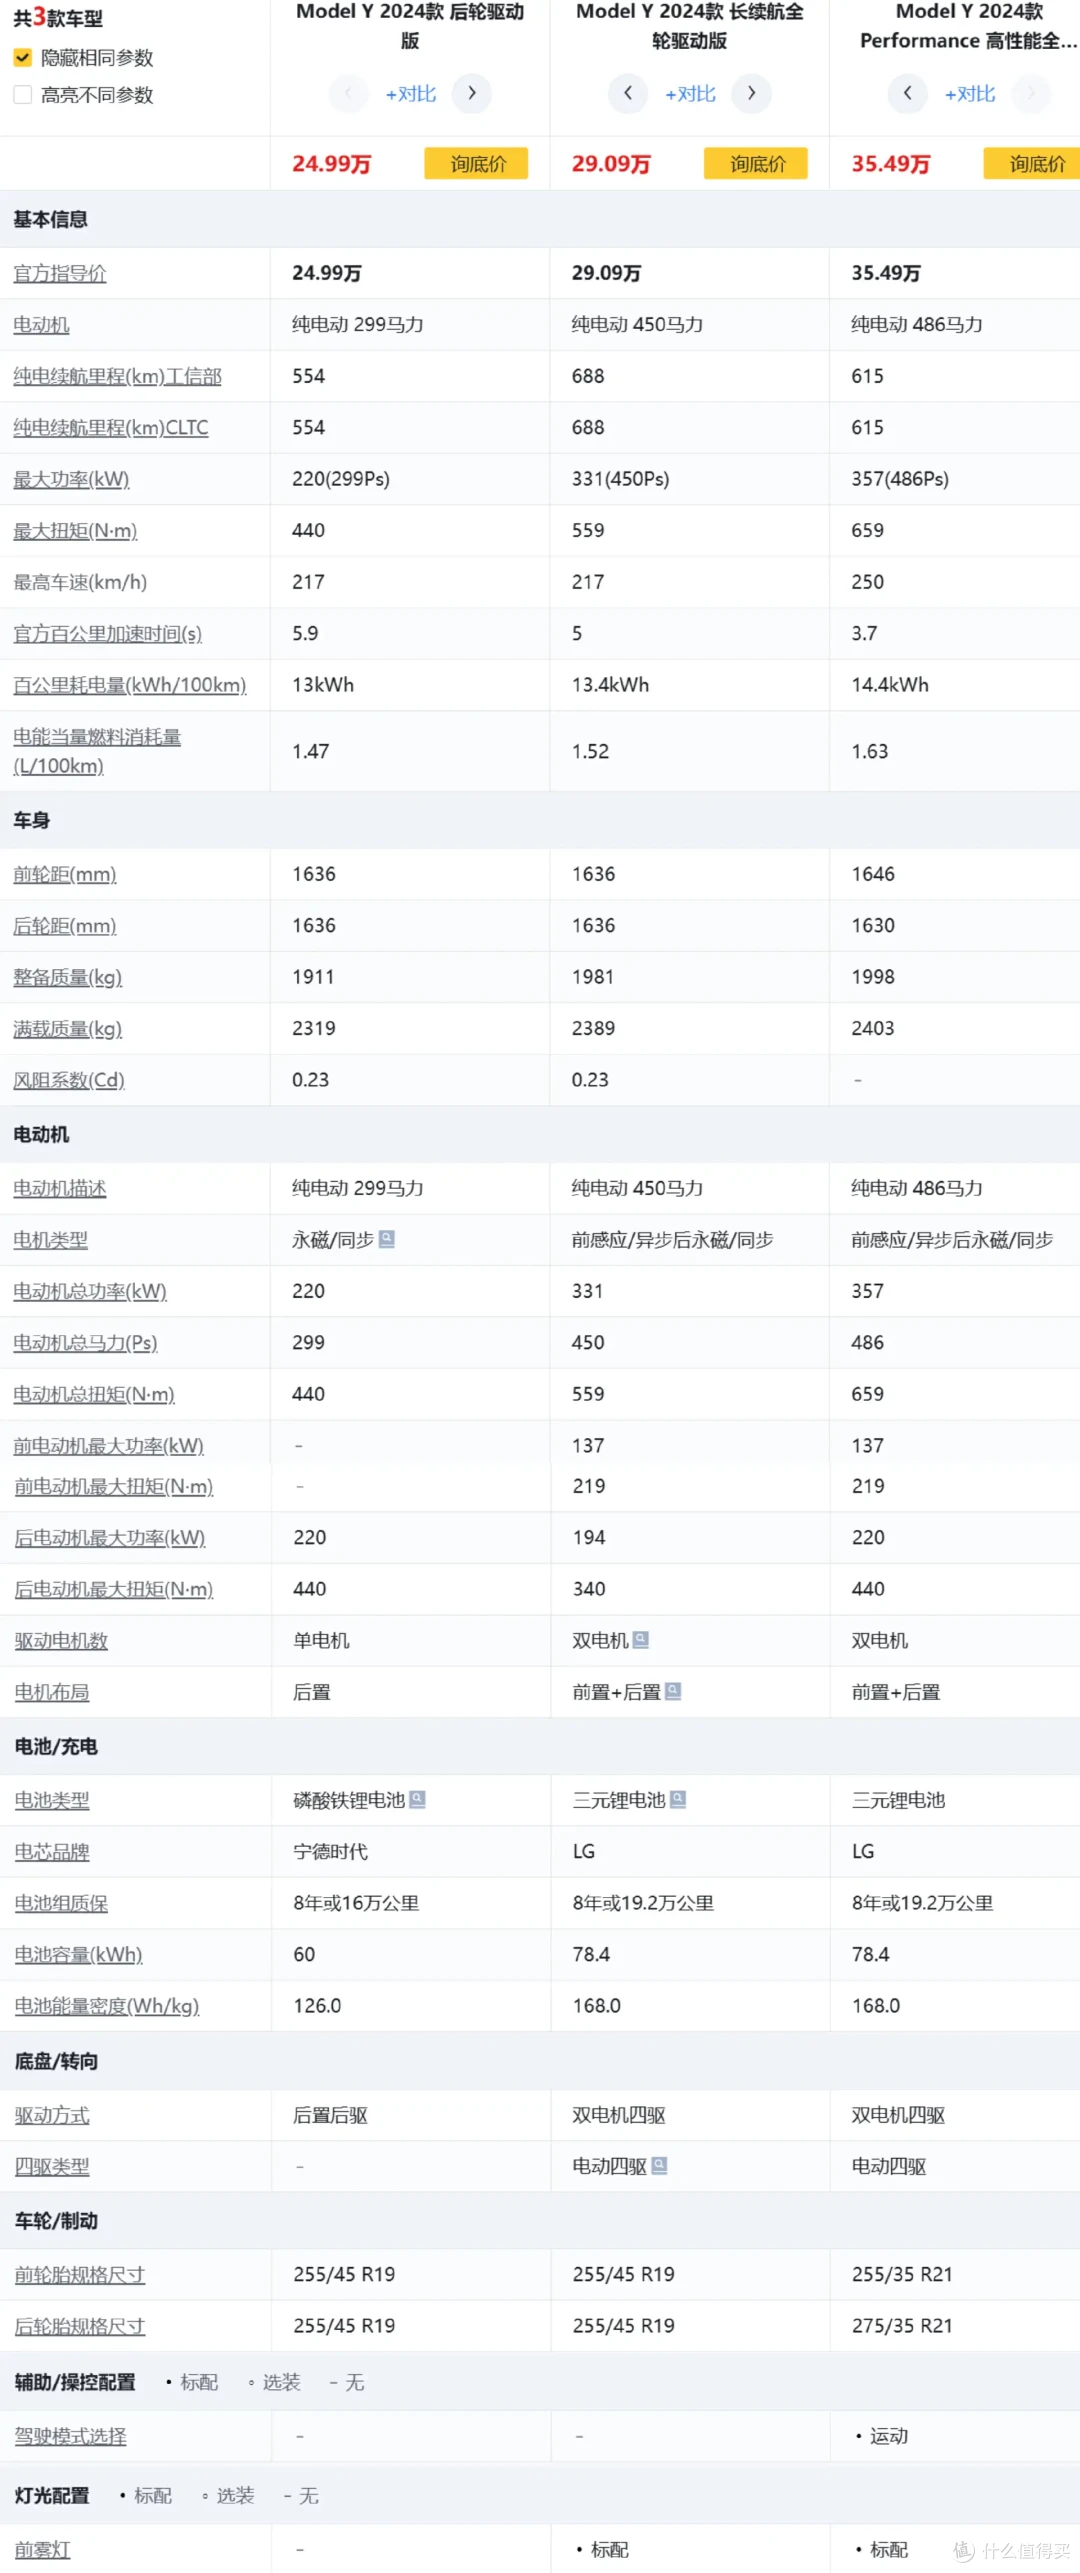Enable the 高亮不同参数 checkbox
Image resolution: width=1080 pixels, height=2573 pixels.
[23, 95]
